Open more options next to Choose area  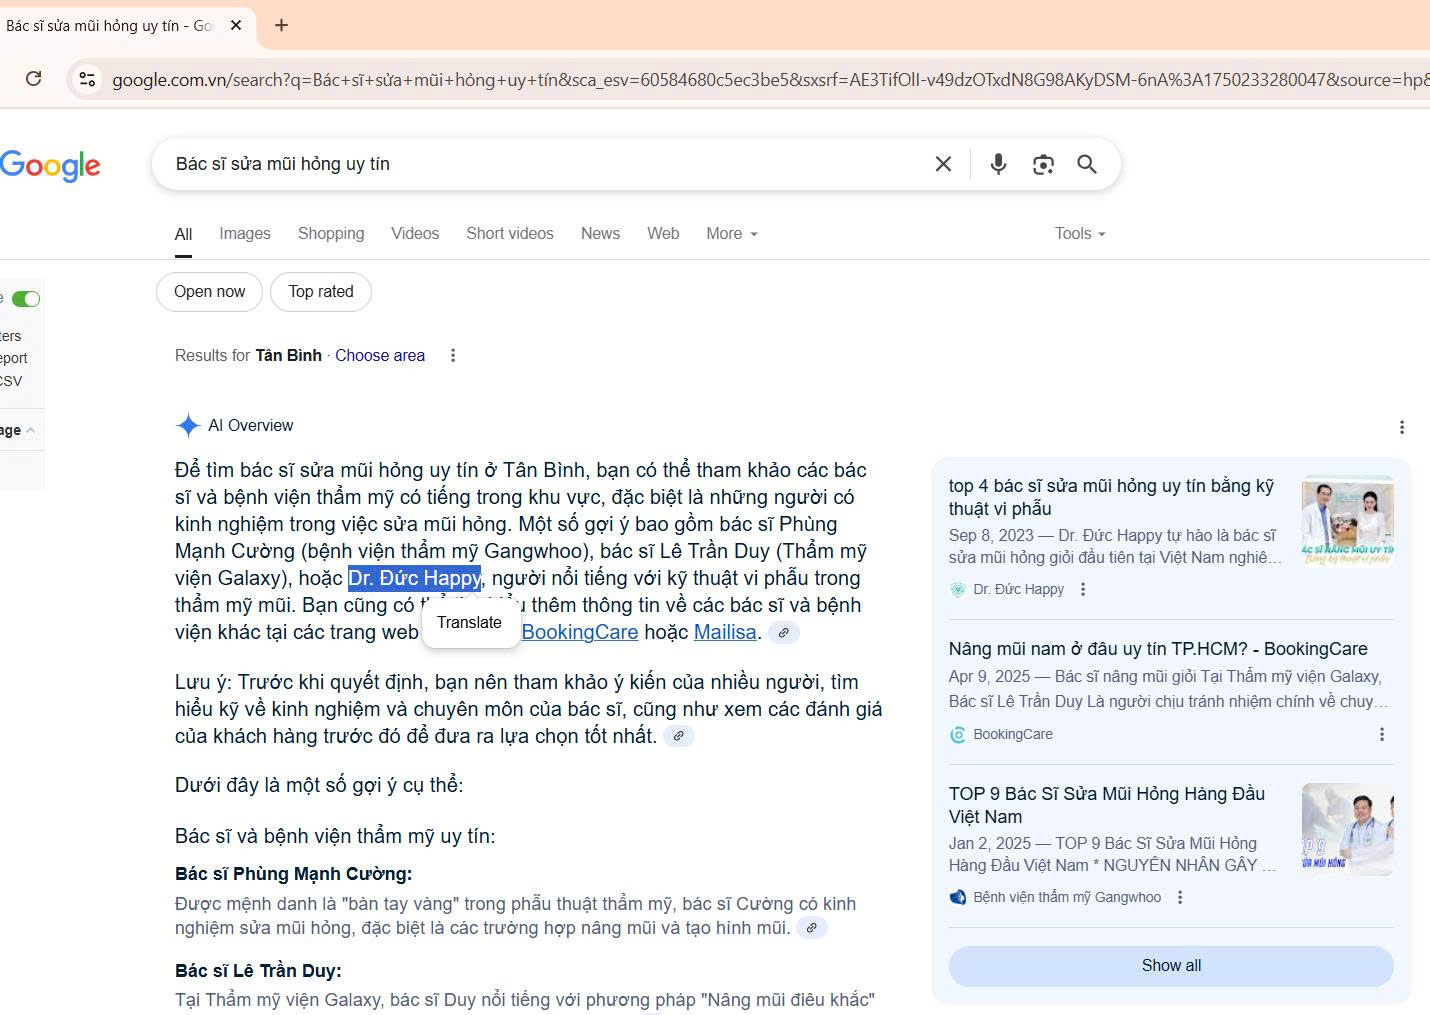[453, 356]
